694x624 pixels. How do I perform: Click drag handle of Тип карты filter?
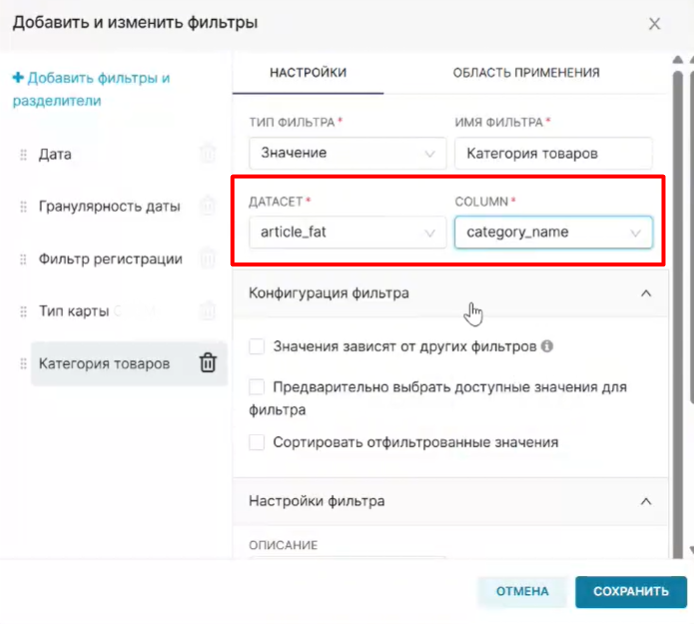pyautogui.click(x=23, y=311)
